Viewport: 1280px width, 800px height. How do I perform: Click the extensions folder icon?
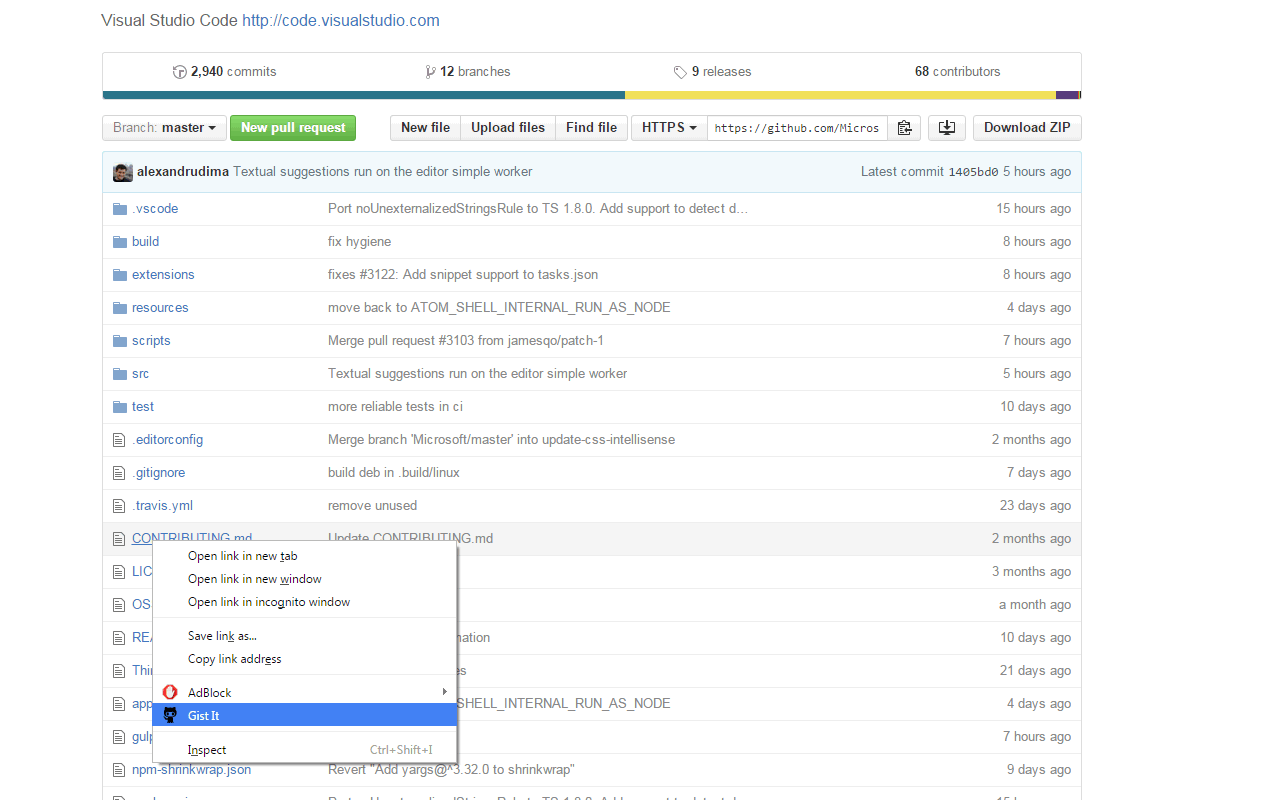click(120, 275)
